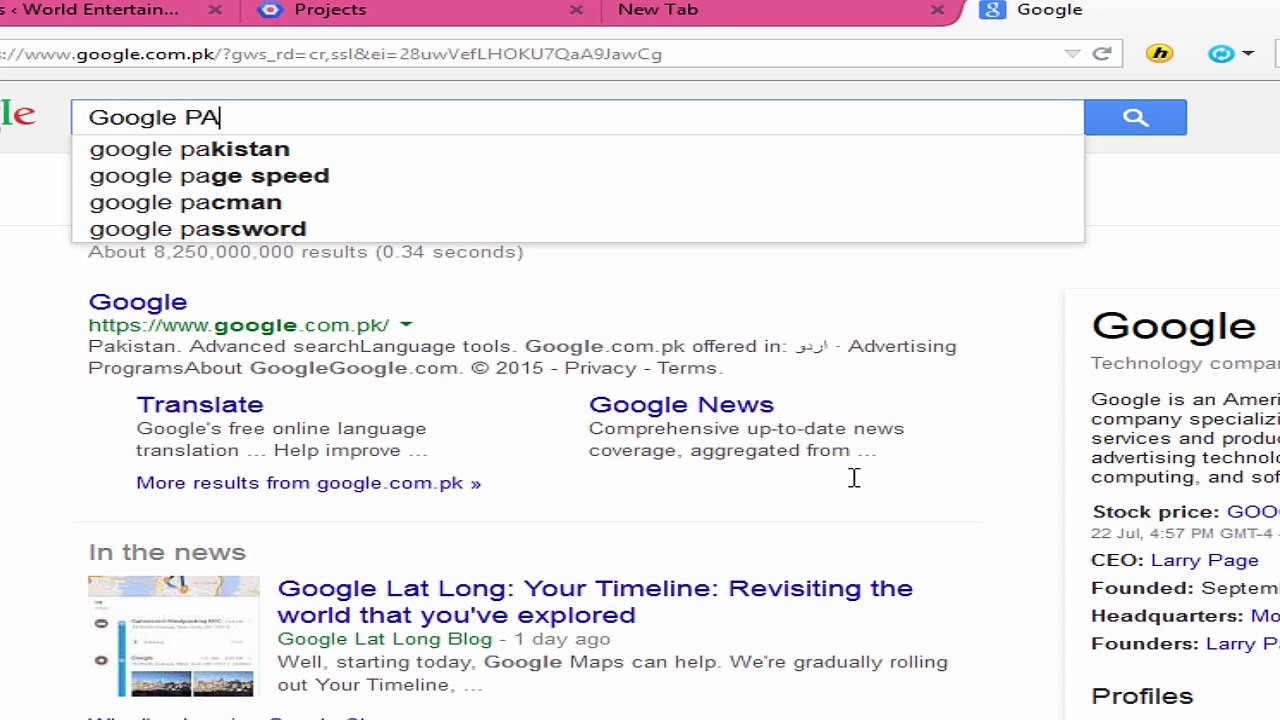Click the partial Google logo beside the search box
1280x720 pixels.
[x=17, y=116]
